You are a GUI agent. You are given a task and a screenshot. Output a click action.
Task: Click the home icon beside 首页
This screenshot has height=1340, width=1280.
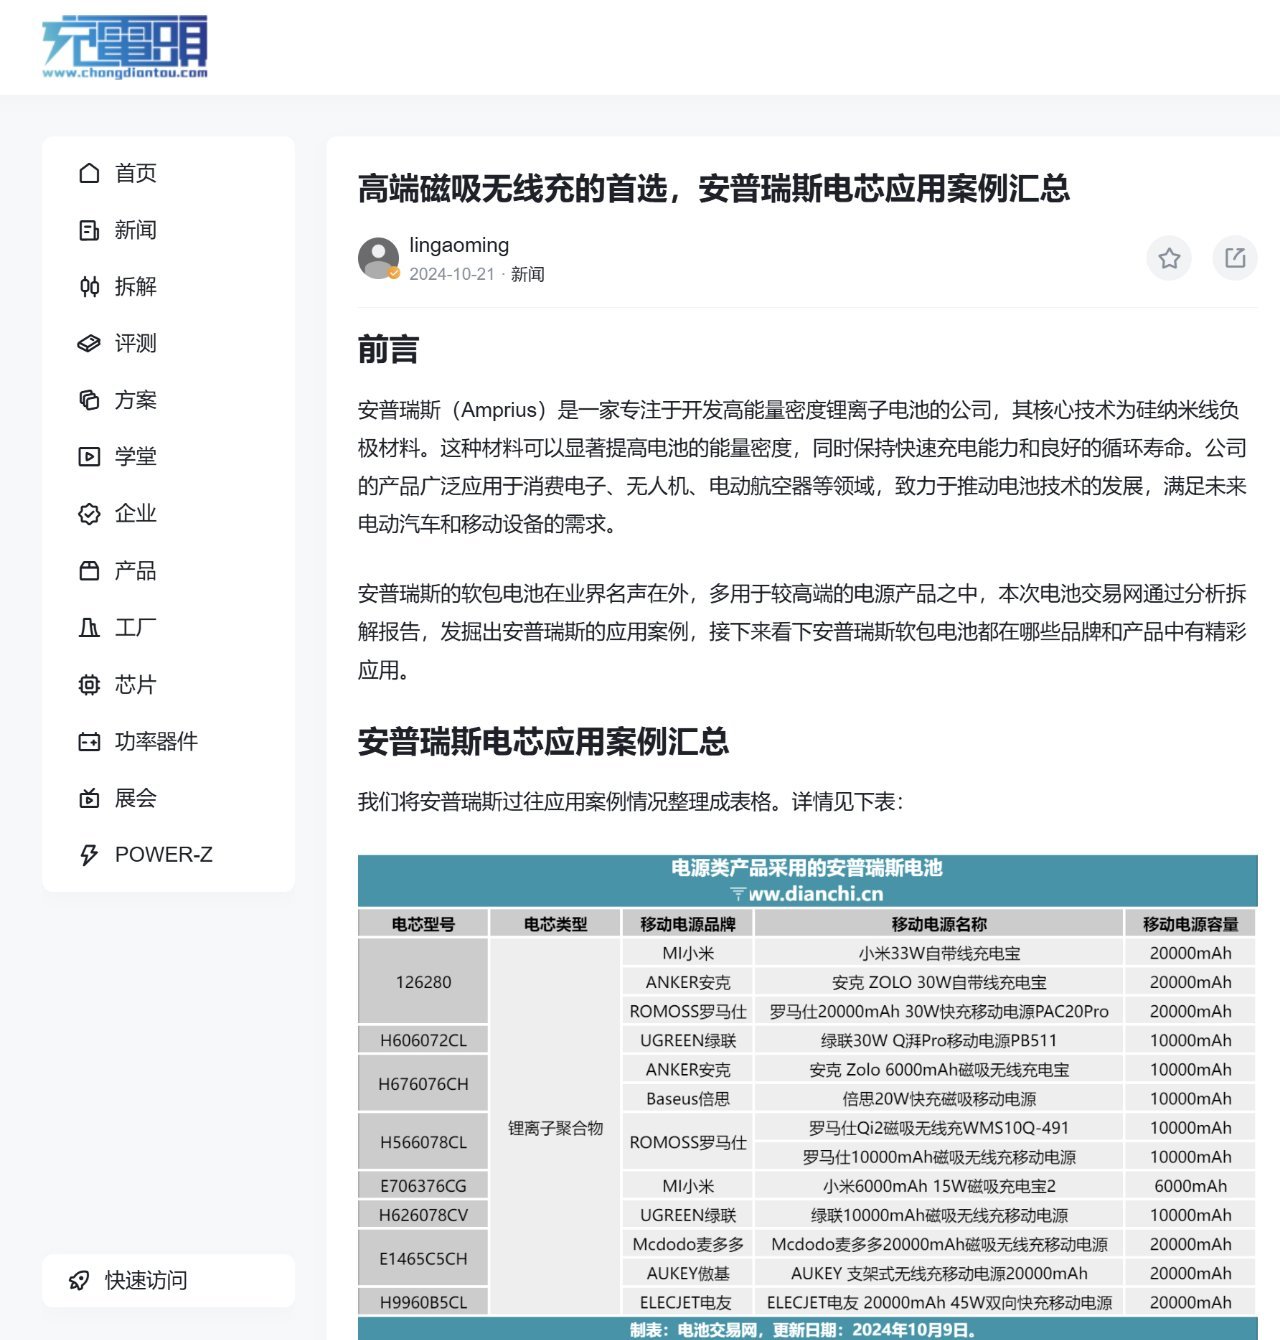(x=89, y=173)
